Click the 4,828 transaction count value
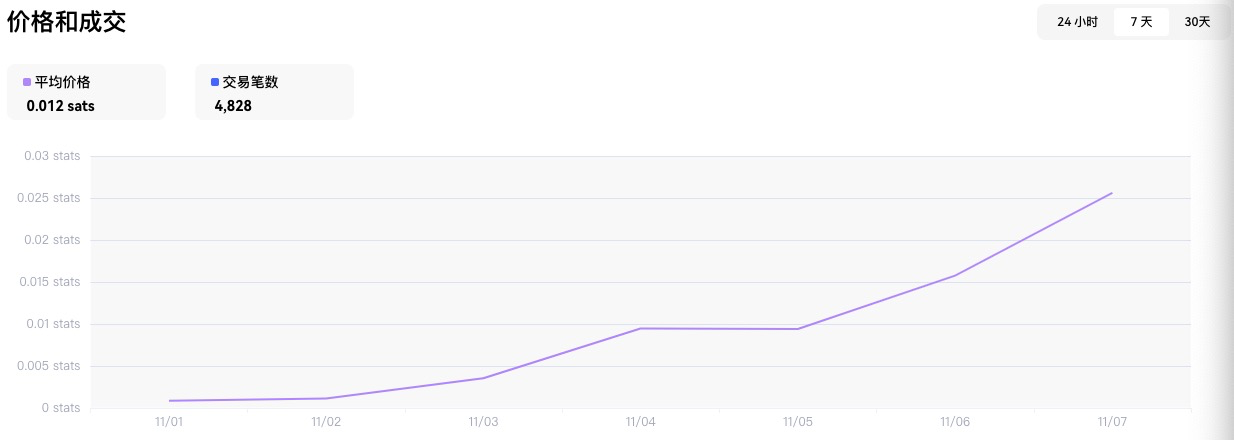The height and width of the screenshot is (440, 1234). 233,105
